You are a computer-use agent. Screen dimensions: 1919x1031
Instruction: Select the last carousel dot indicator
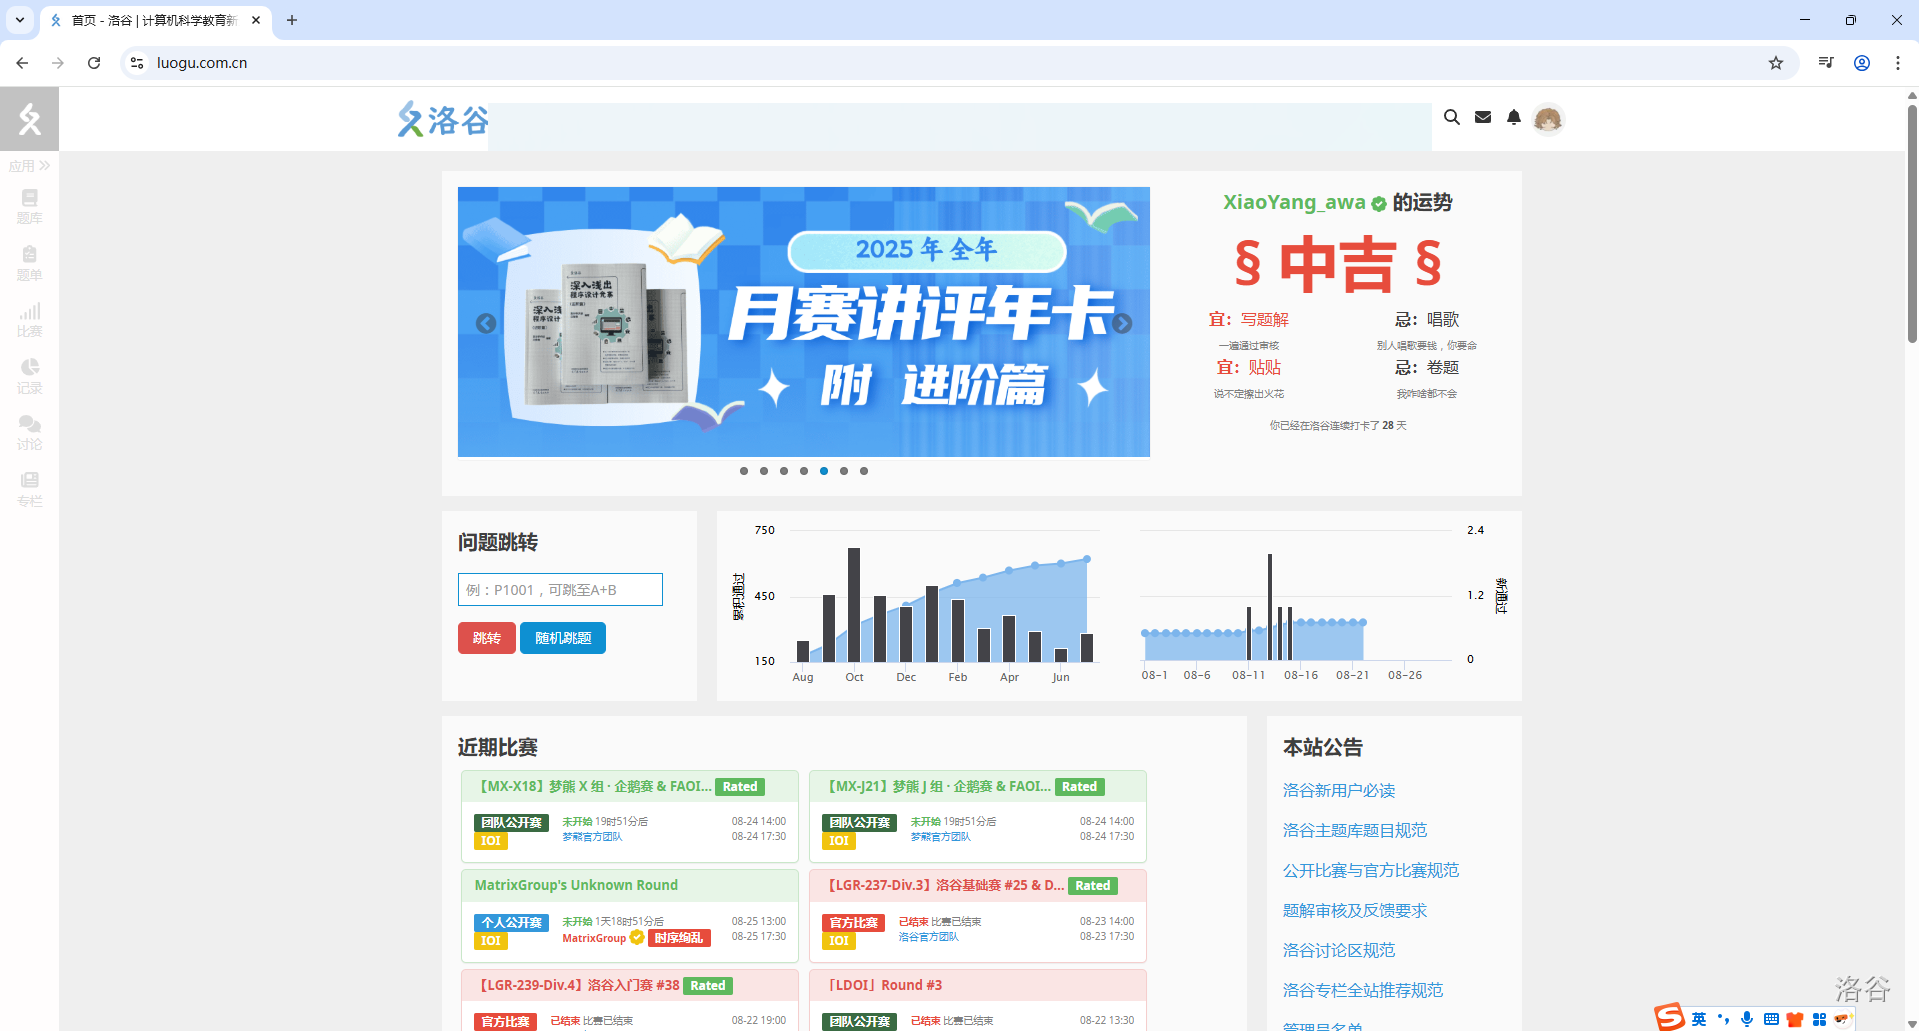click(x=864, y=471)
